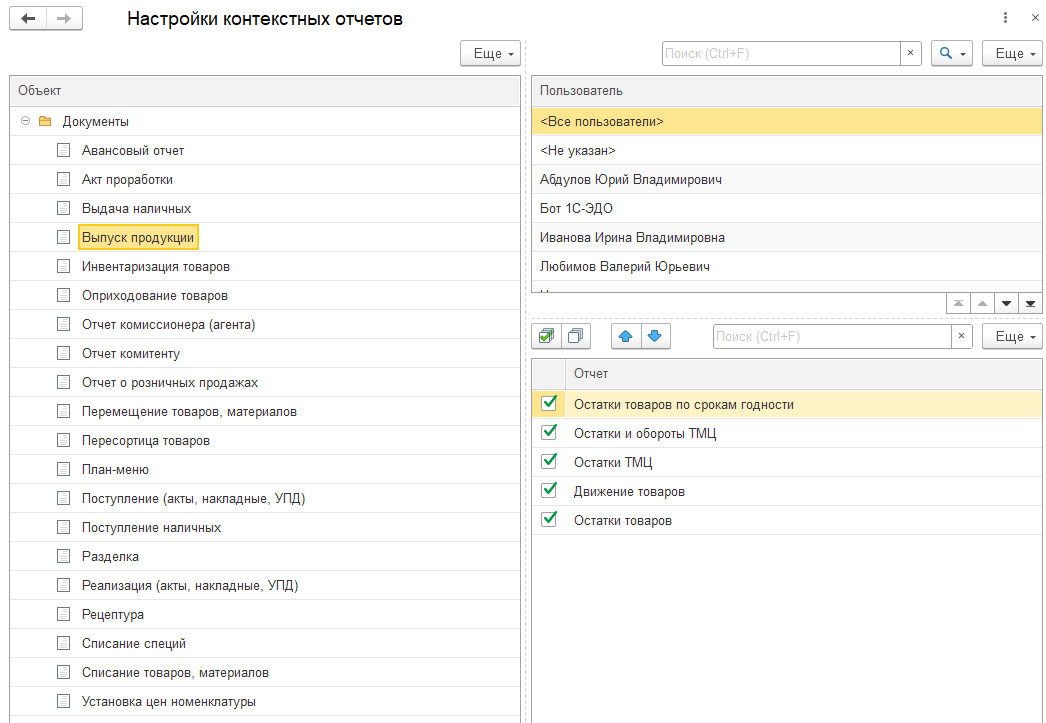Image resolution: width=1046 pixels, height=723 pixels.
Task: Open the 'Еще' menu of the reports panel
Action: pyautogui.click(x=1012, y=337)
